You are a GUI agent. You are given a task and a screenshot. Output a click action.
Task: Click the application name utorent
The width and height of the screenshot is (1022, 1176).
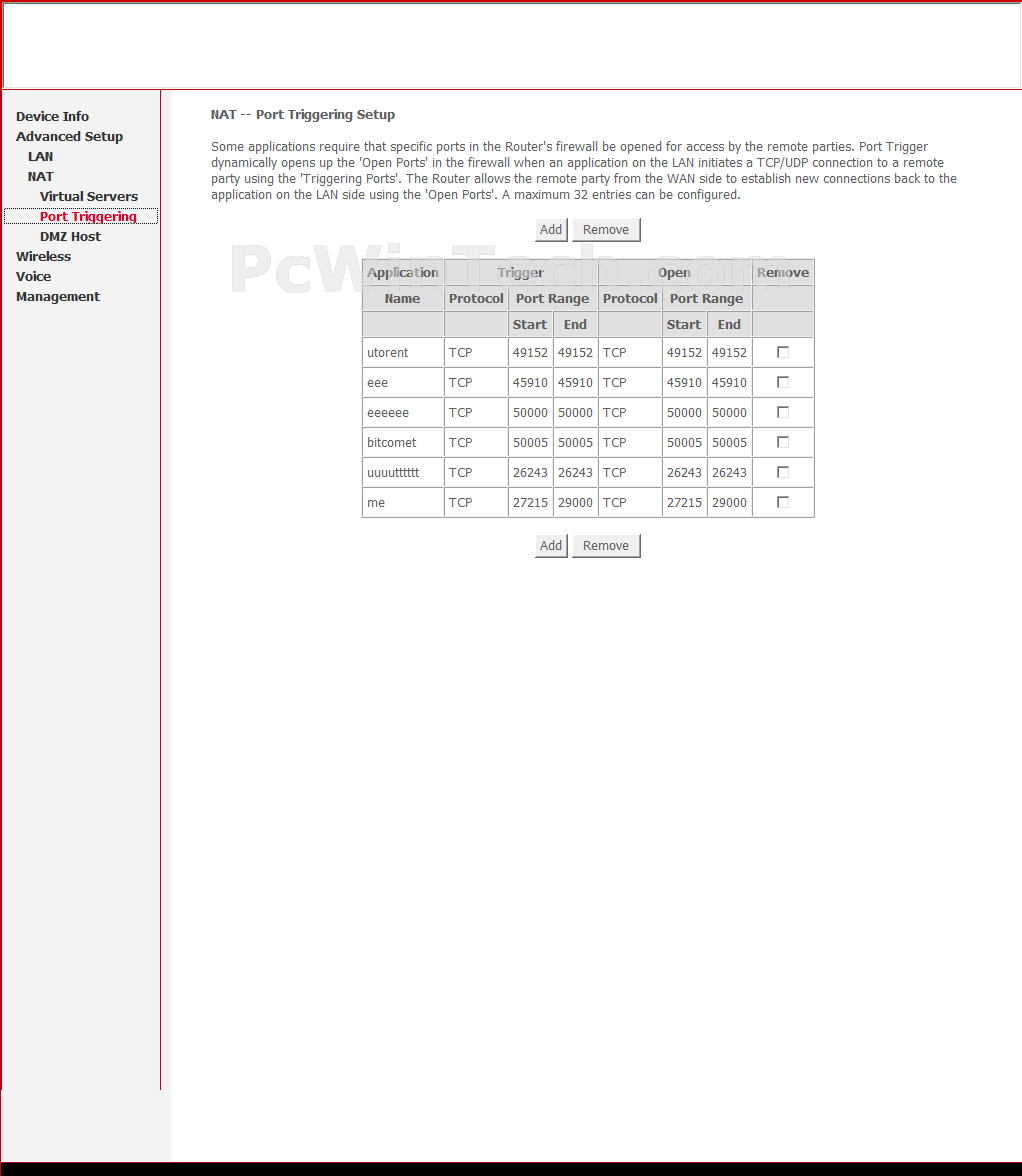point(388,352)
